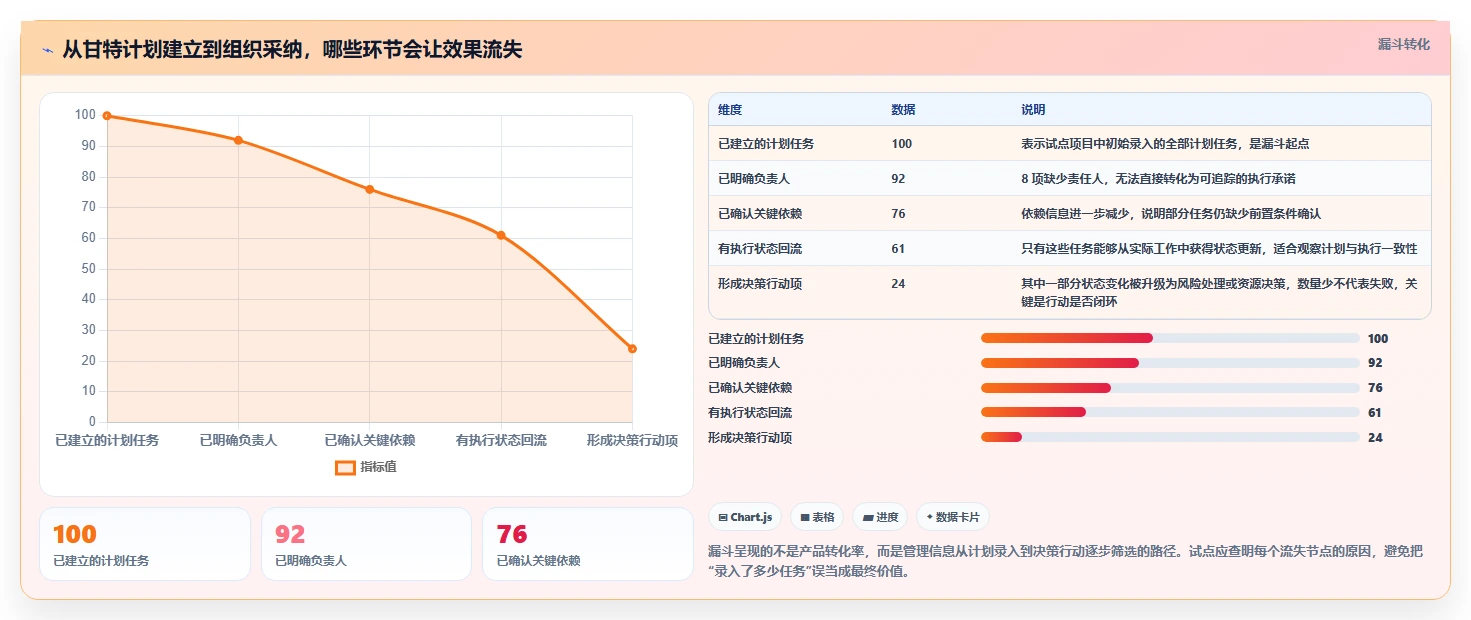Click the lightning icon before the title
Viewport: 1471px width, 620px height.
[48, 50]
